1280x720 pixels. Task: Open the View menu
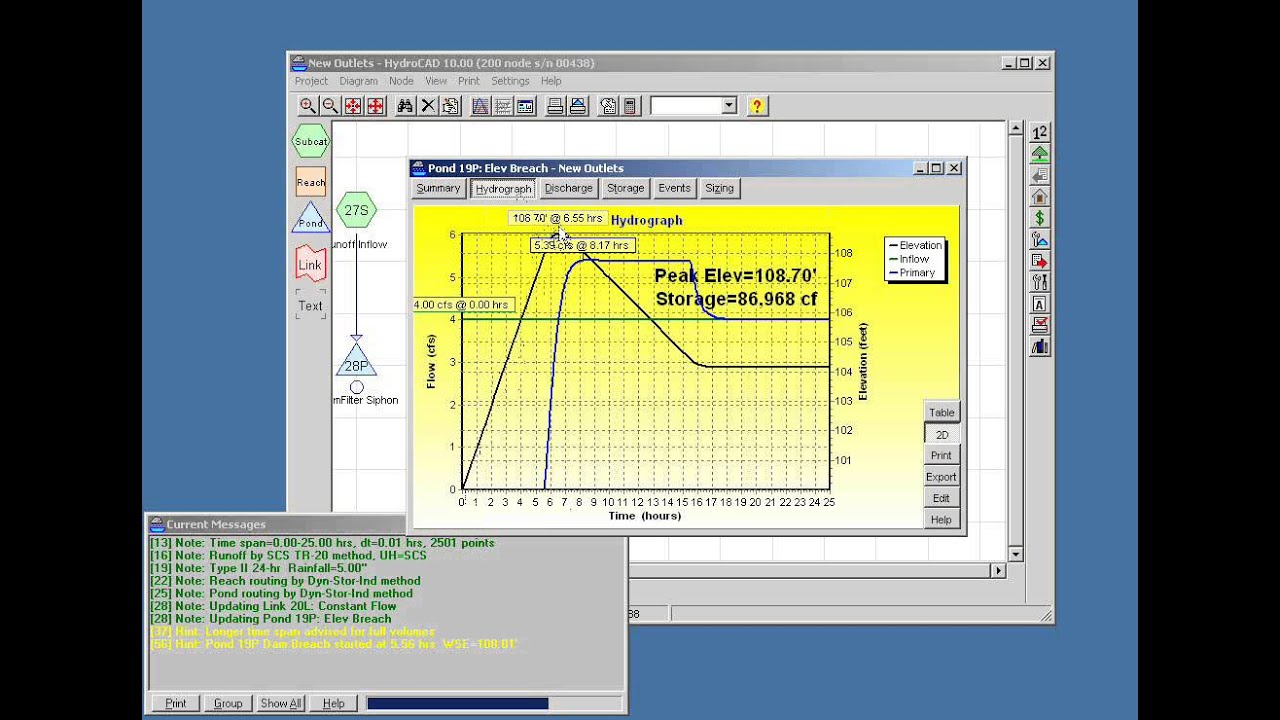[436, 81]
